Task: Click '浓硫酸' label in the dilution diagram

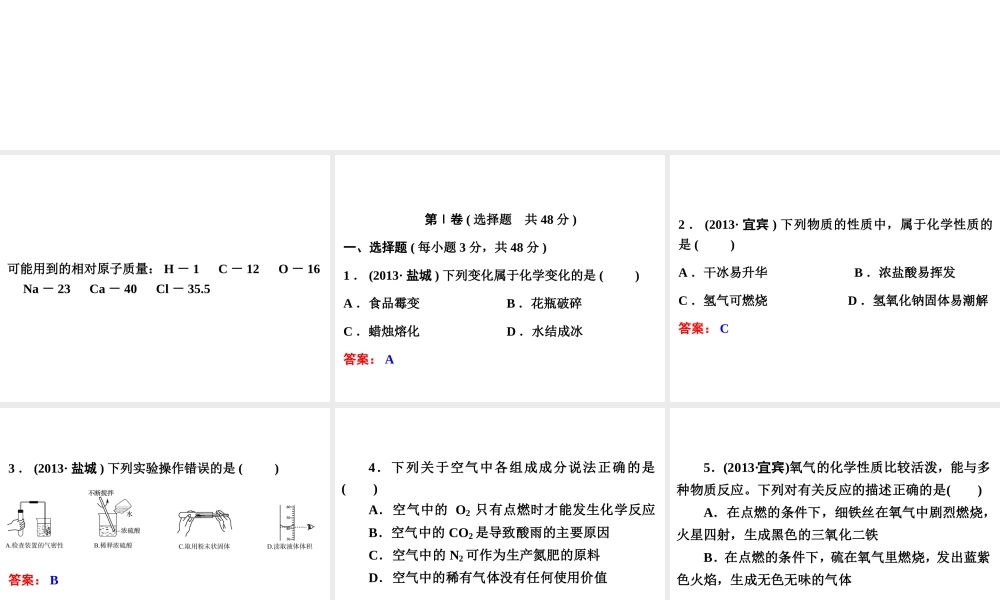Action: pos(131,530)
